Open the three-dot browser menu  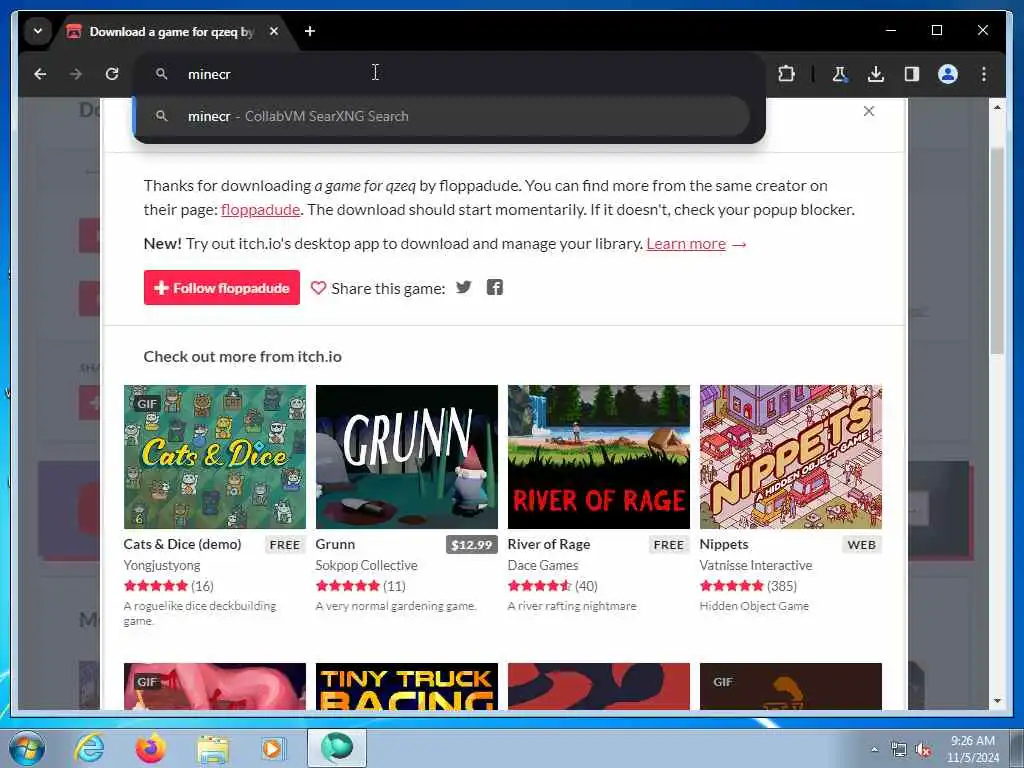(984, 74)
